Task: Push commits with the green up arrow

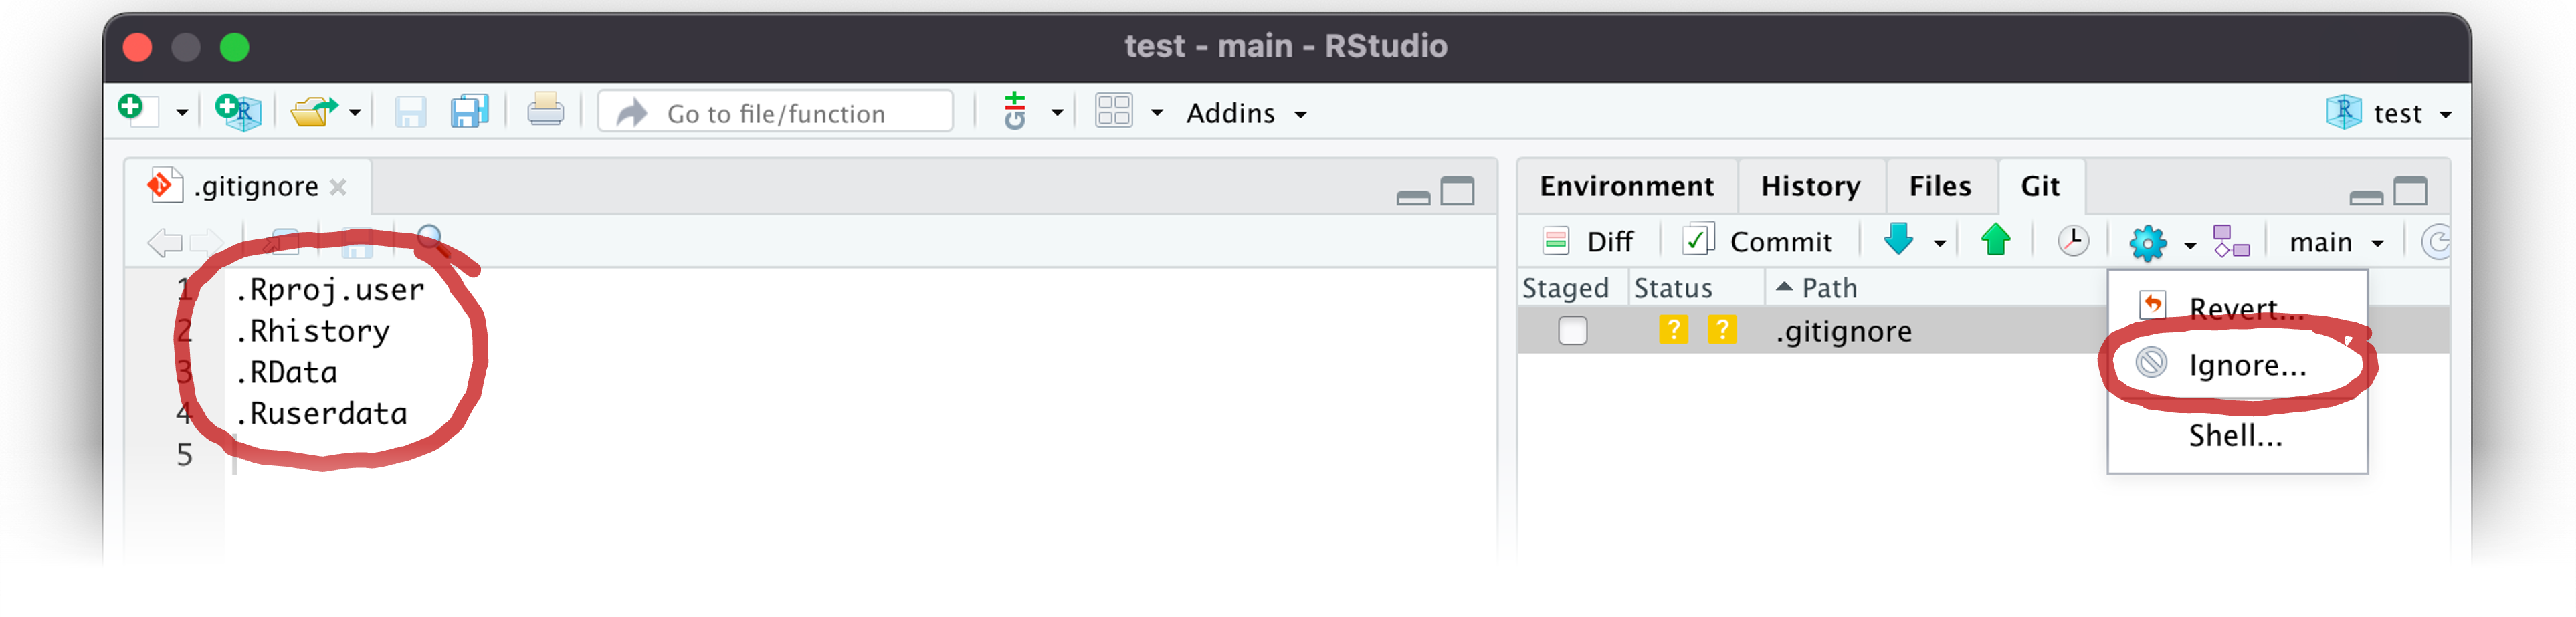Action: [1995, 241]
